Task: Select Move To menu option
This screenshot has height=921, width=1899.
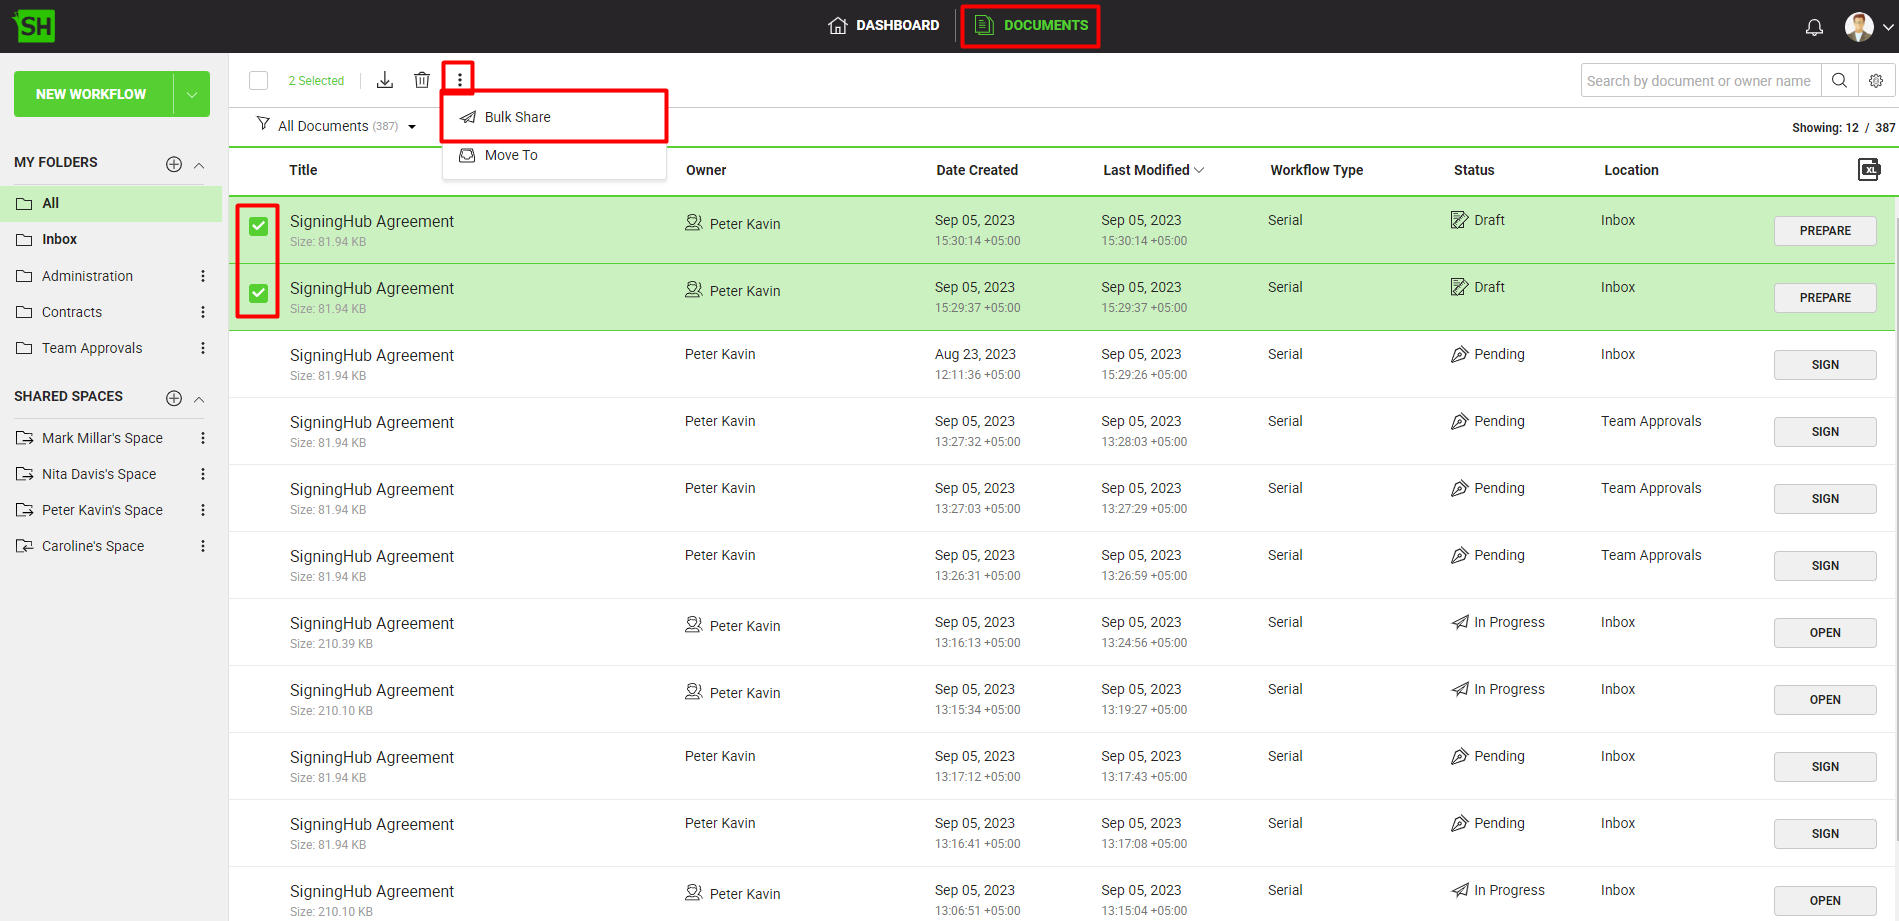Action: pos(511,155)
